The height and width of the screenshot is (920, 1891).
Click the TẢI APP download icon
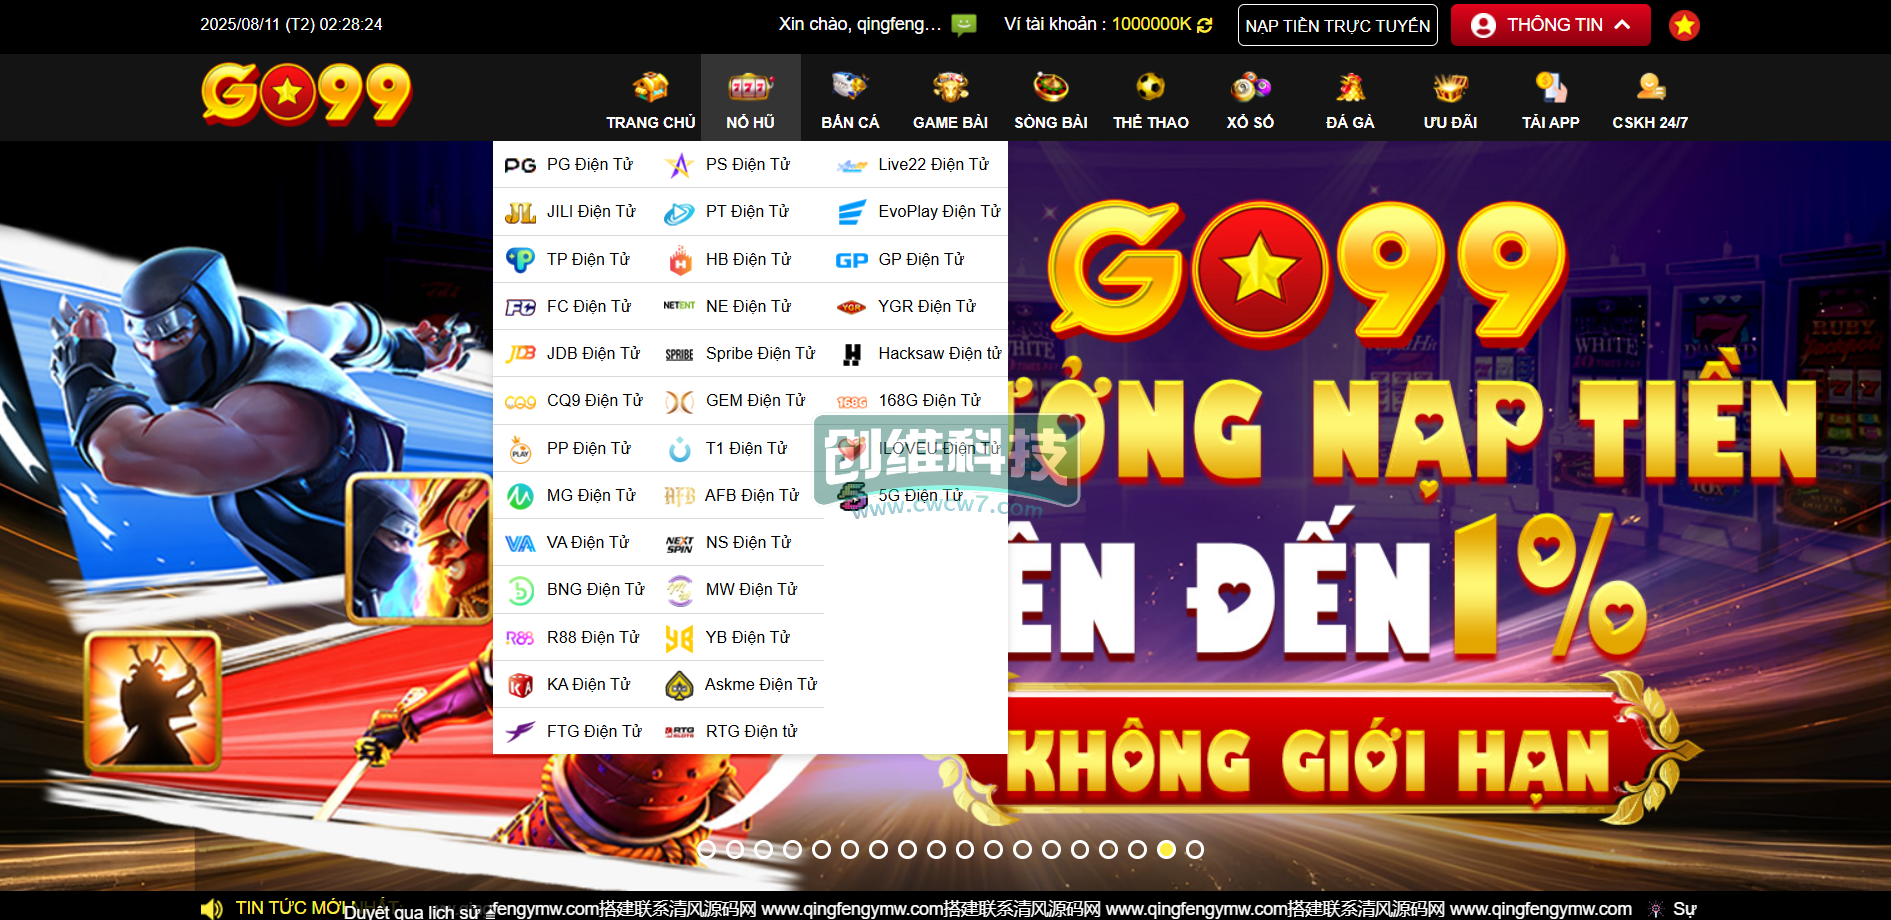1550,87
